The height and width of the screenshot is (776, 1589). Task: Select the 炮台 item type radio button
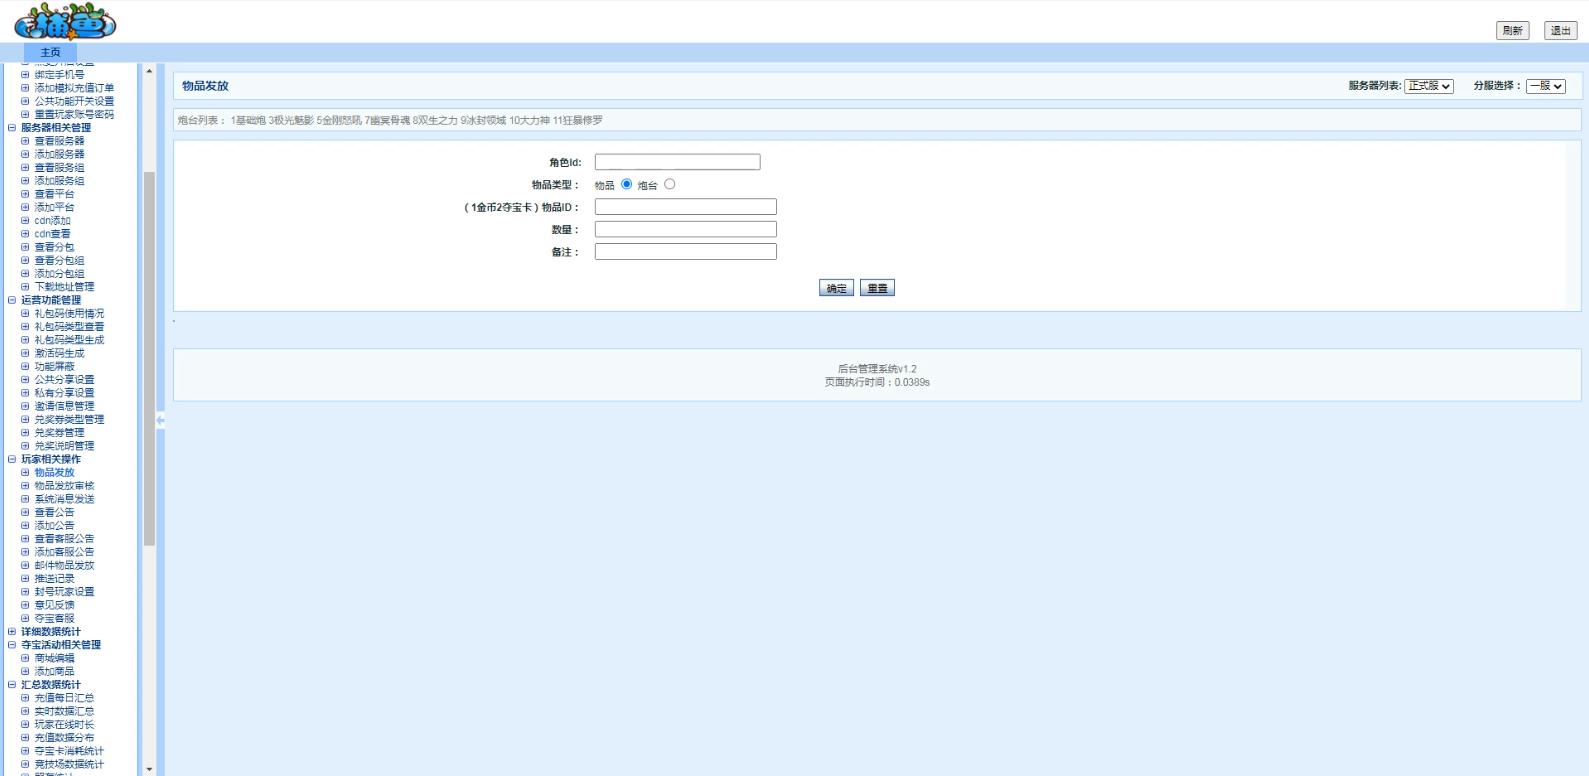pyautogui.click(x=670, y=184)
